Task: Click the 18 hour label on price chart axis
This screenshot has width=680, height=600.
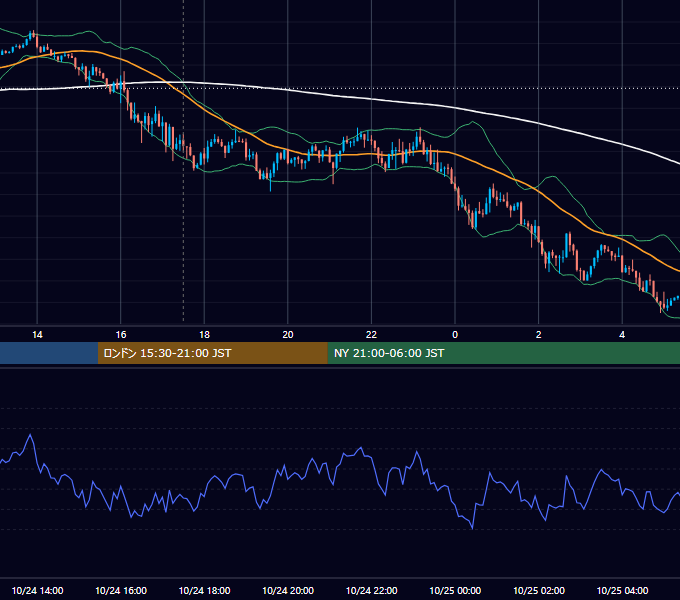Action: coord(204,335)
